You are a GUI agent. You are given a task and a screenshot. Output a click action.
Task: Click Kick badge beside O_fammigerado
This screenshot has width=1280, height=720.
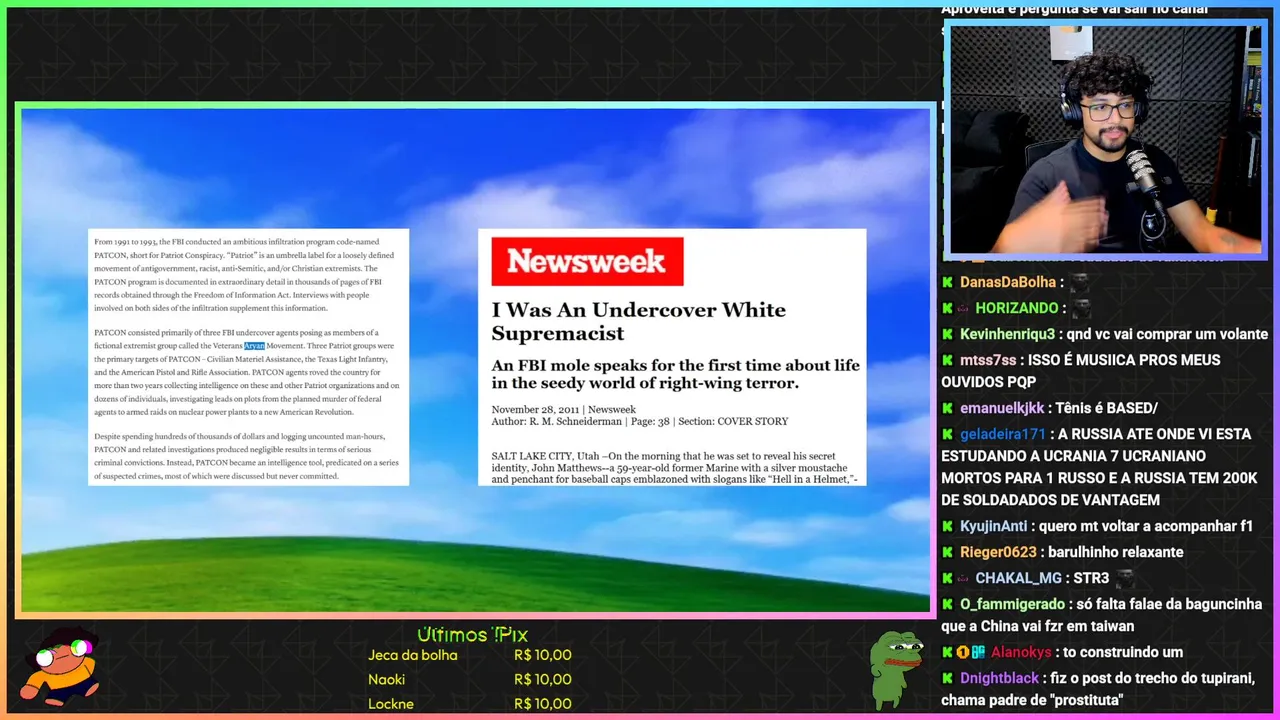[x=948, y=604]
